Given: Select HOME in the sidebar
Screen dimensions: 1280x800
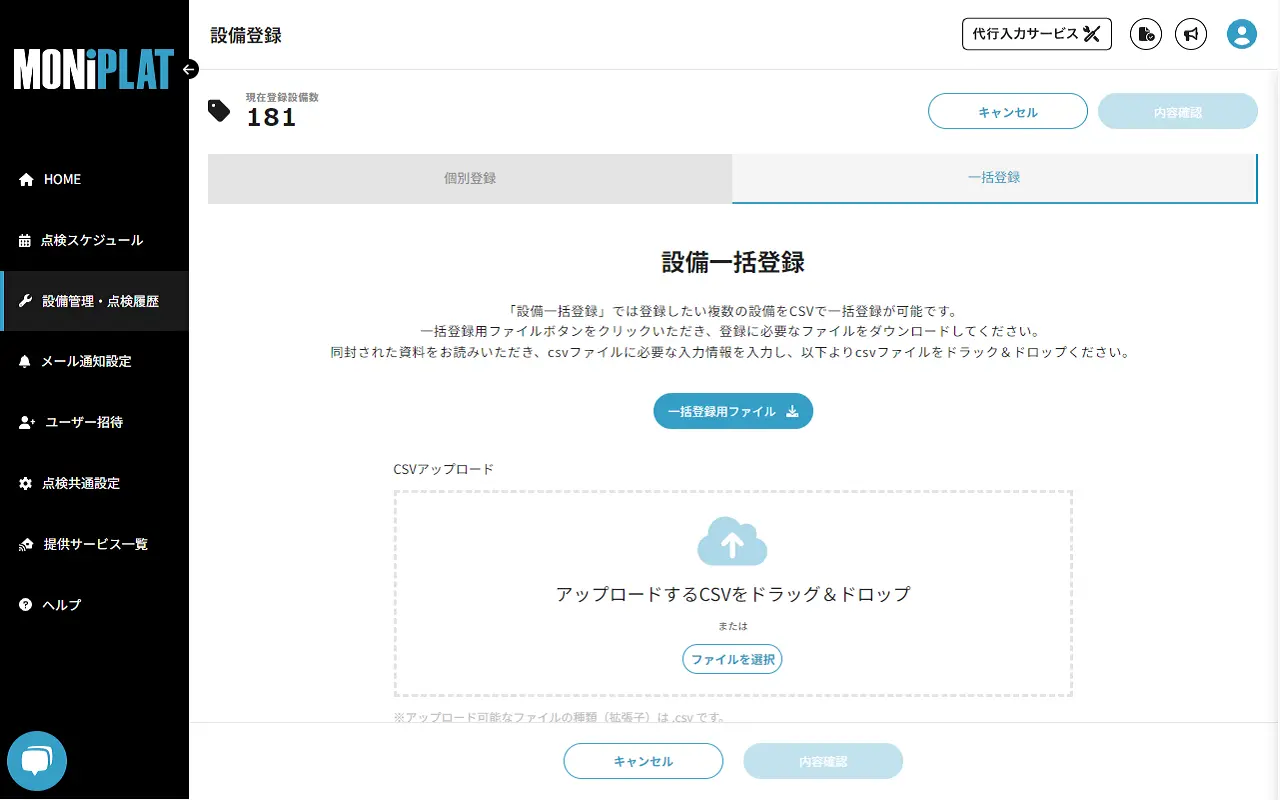Looking at the screenshot, I should click(x=64, y=179).
